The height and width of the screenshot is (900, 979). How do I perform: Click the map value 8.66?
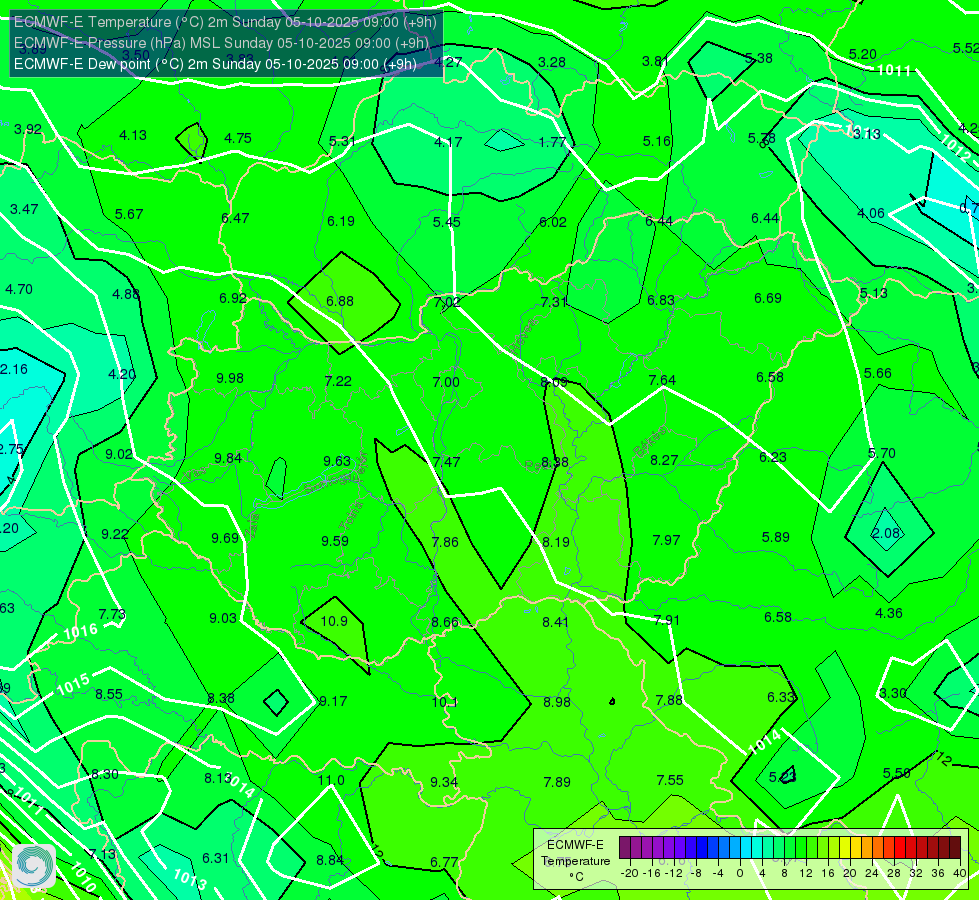pyautogui.click(x=445, y=622)
